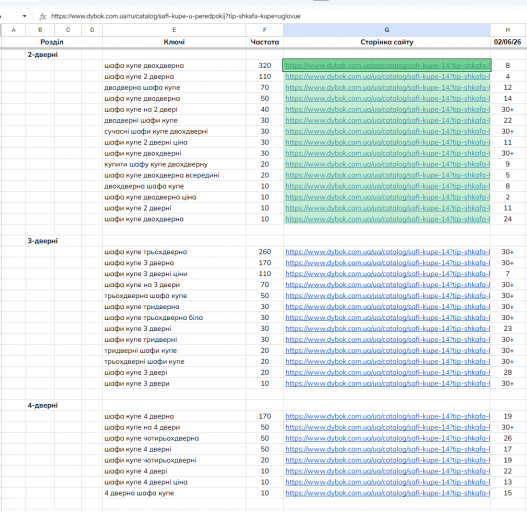Select column A header
Viewport: 527px width, 512px height.
[13, 30]
